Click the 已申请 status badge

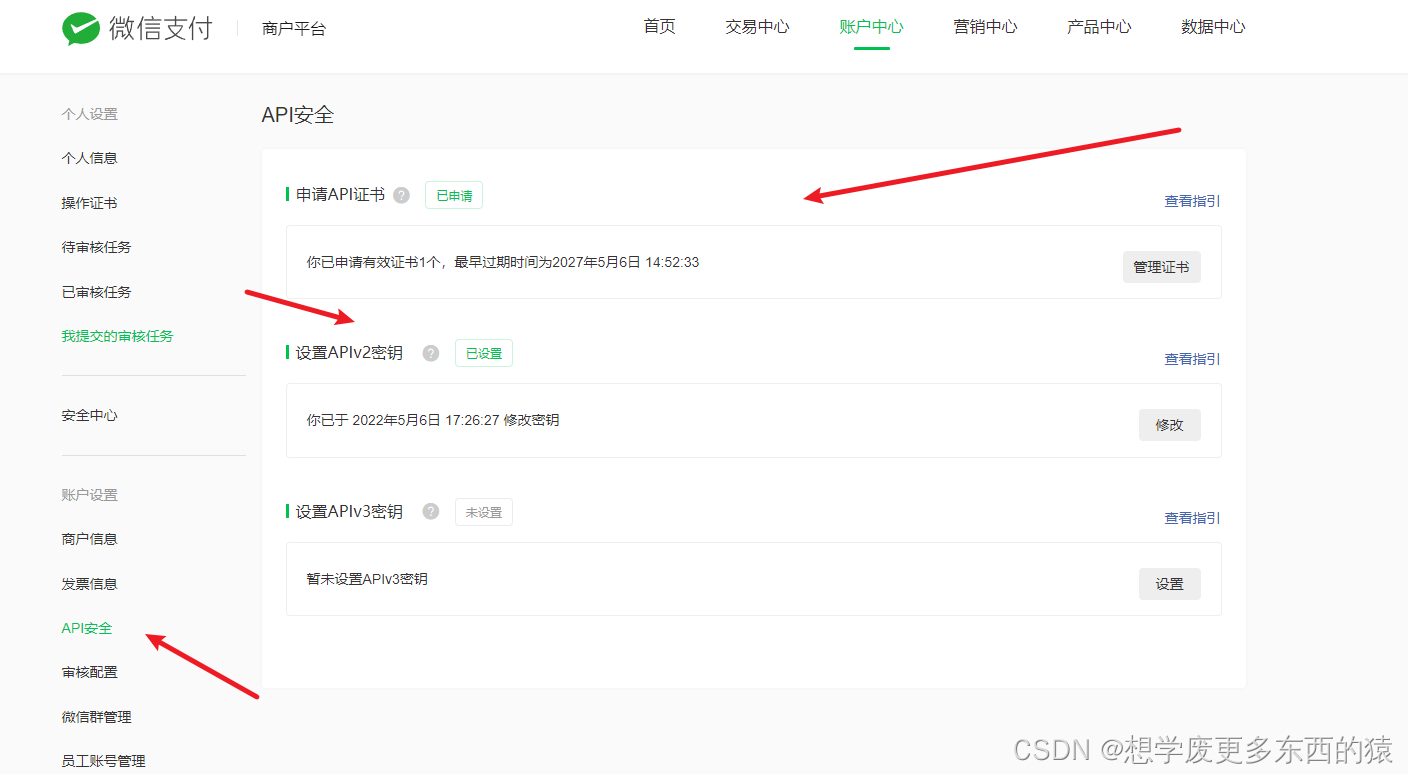(453, 195)
